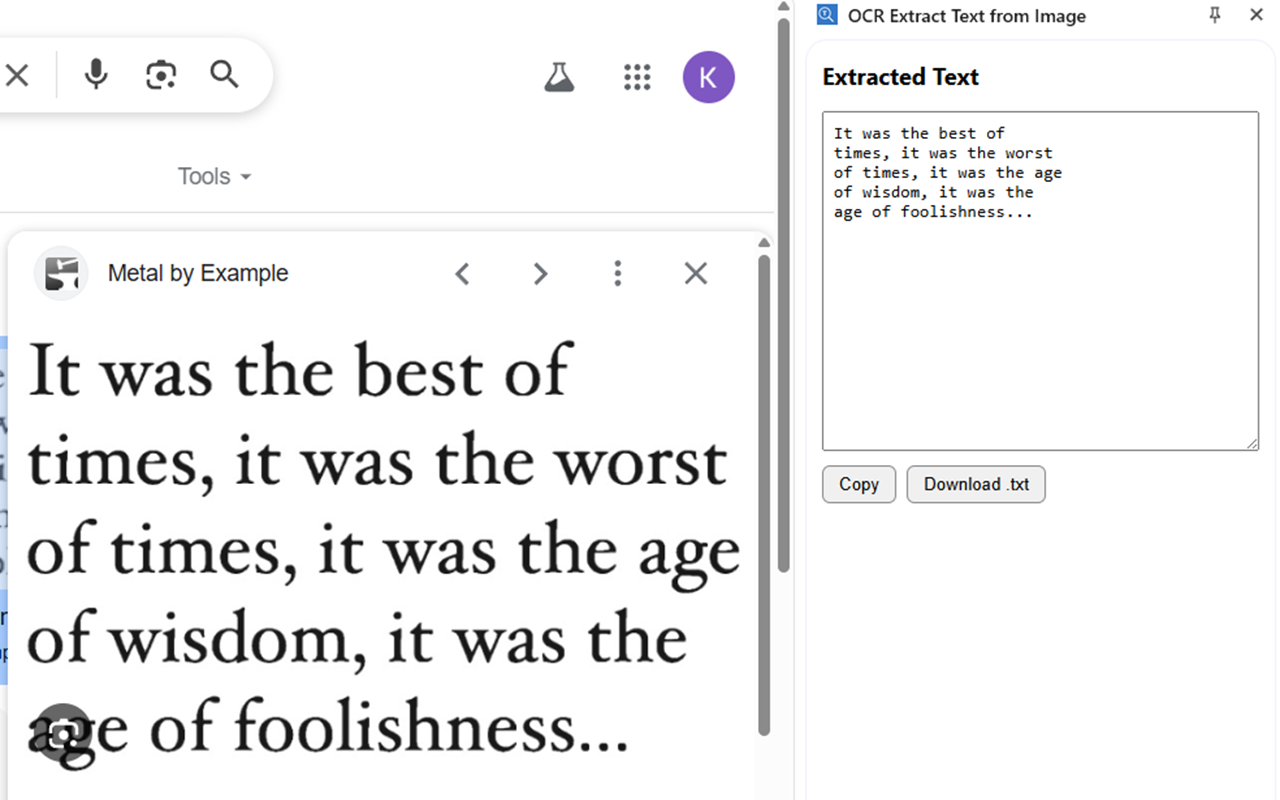The height and width of the screenshot is (800, 1280).
Task: Click the magnifying glass search icon
Action: (224, 74)
